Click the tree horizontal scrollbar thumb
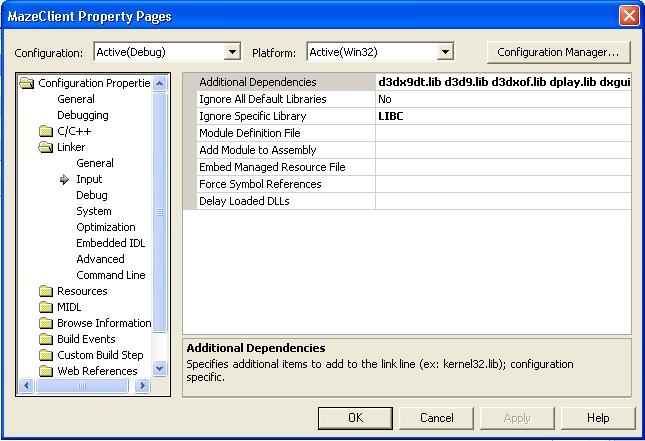 tap(82, 386)
